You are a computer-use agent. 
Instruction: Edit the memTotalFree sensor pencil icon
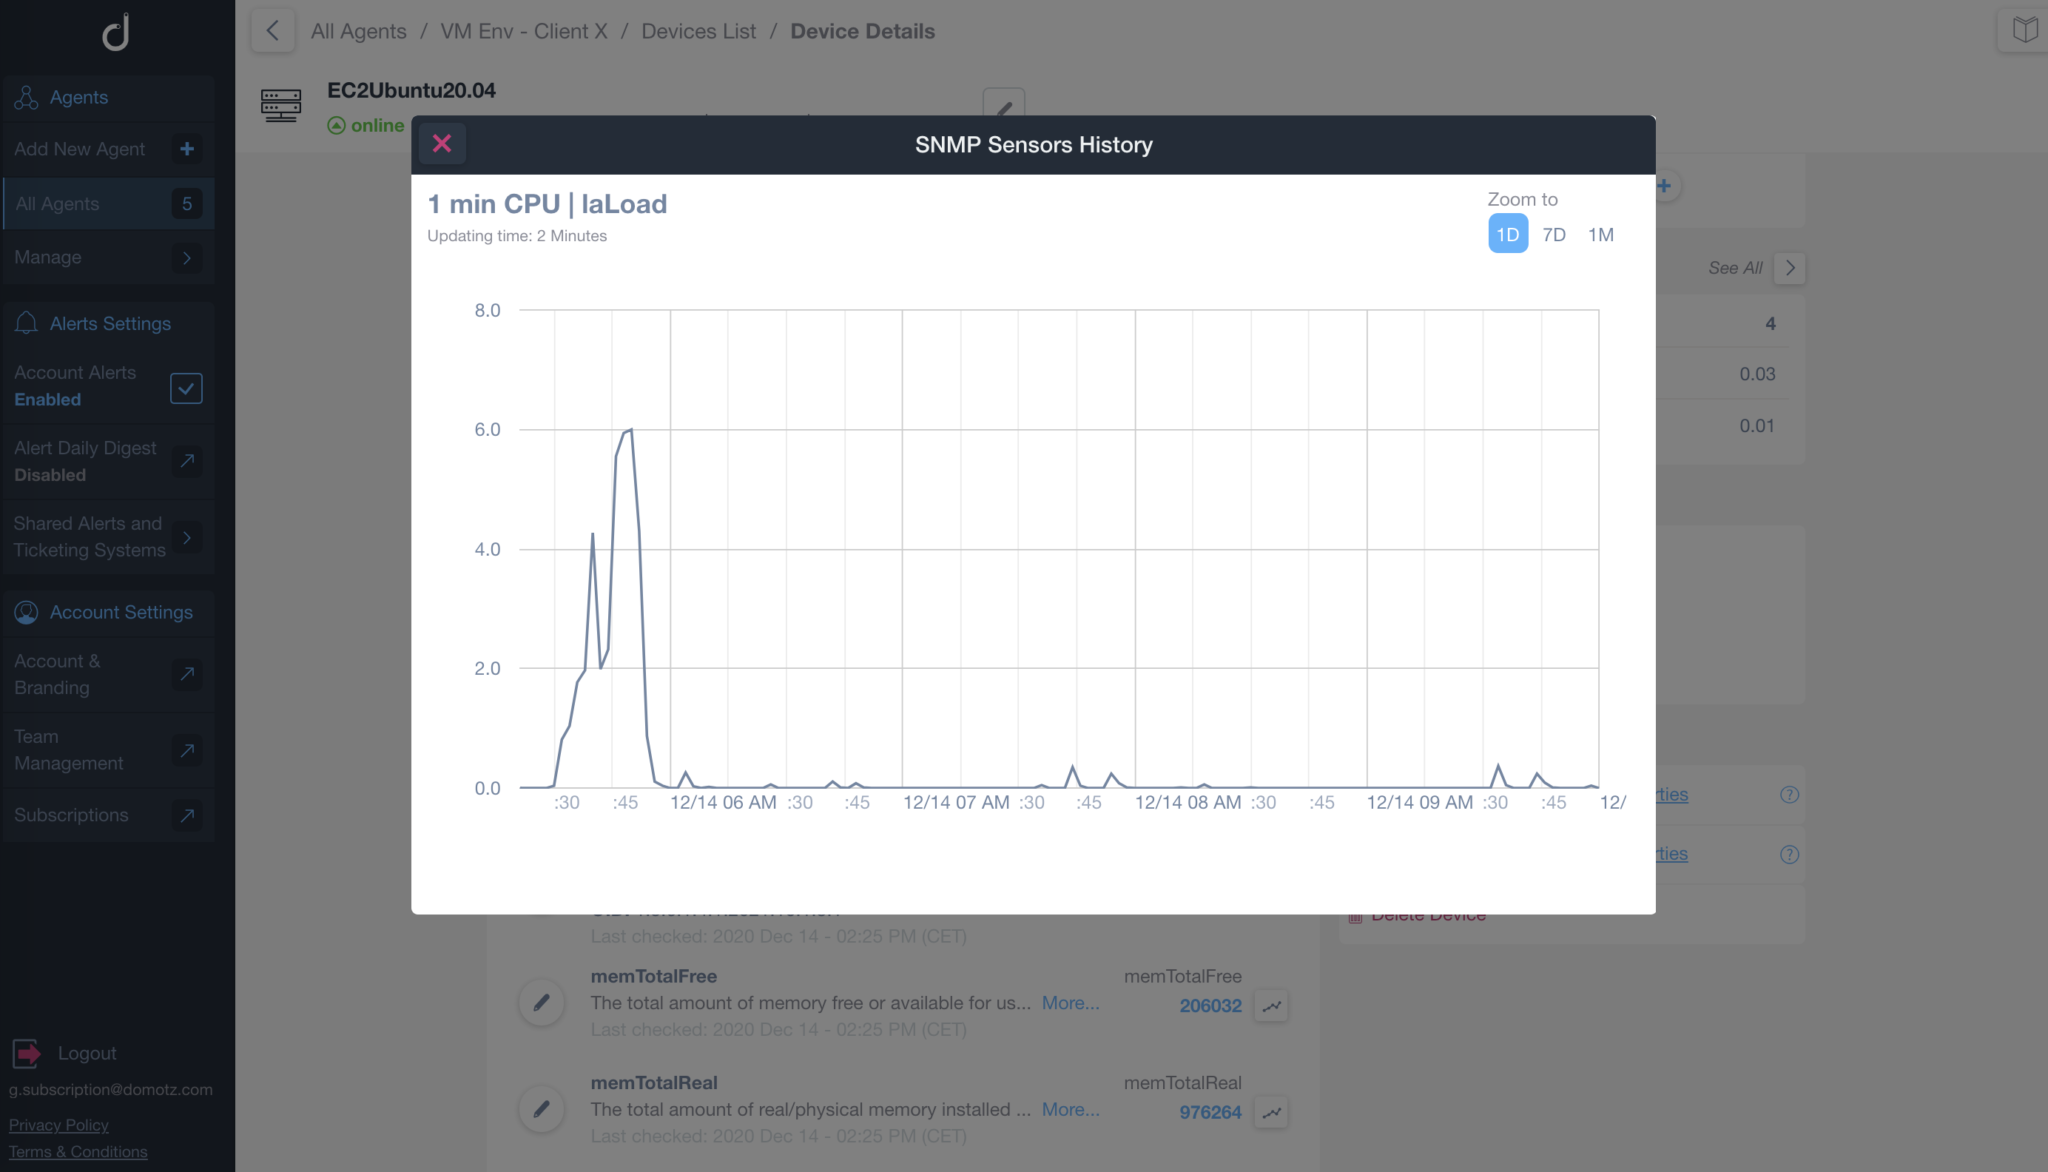point(541,1003)
